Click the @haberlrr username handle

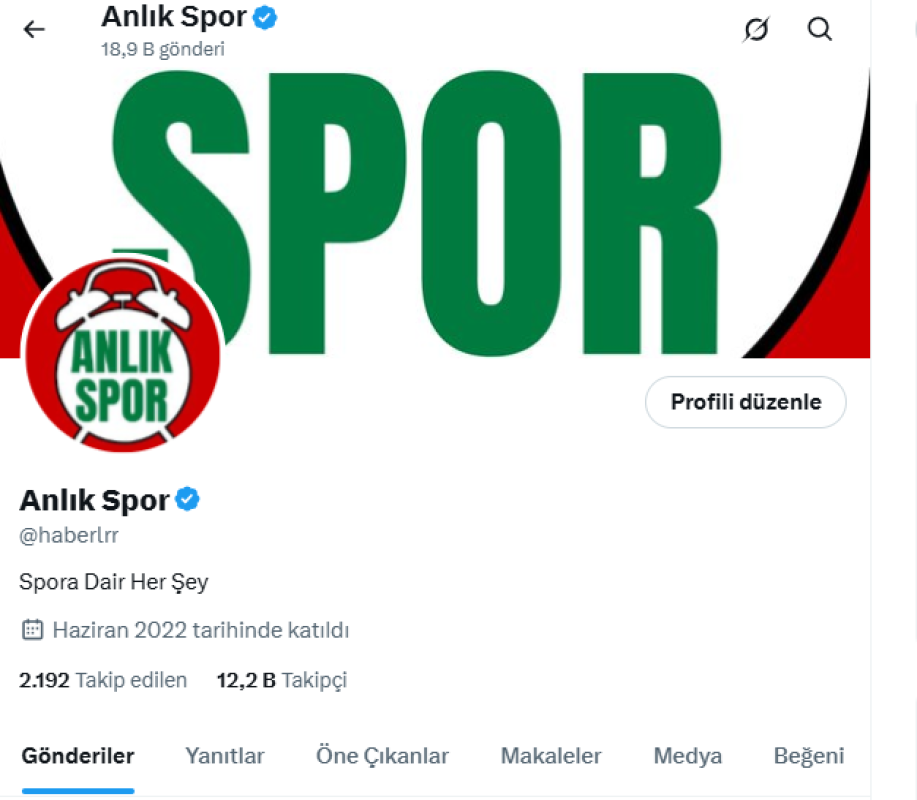tap(69, 535)
